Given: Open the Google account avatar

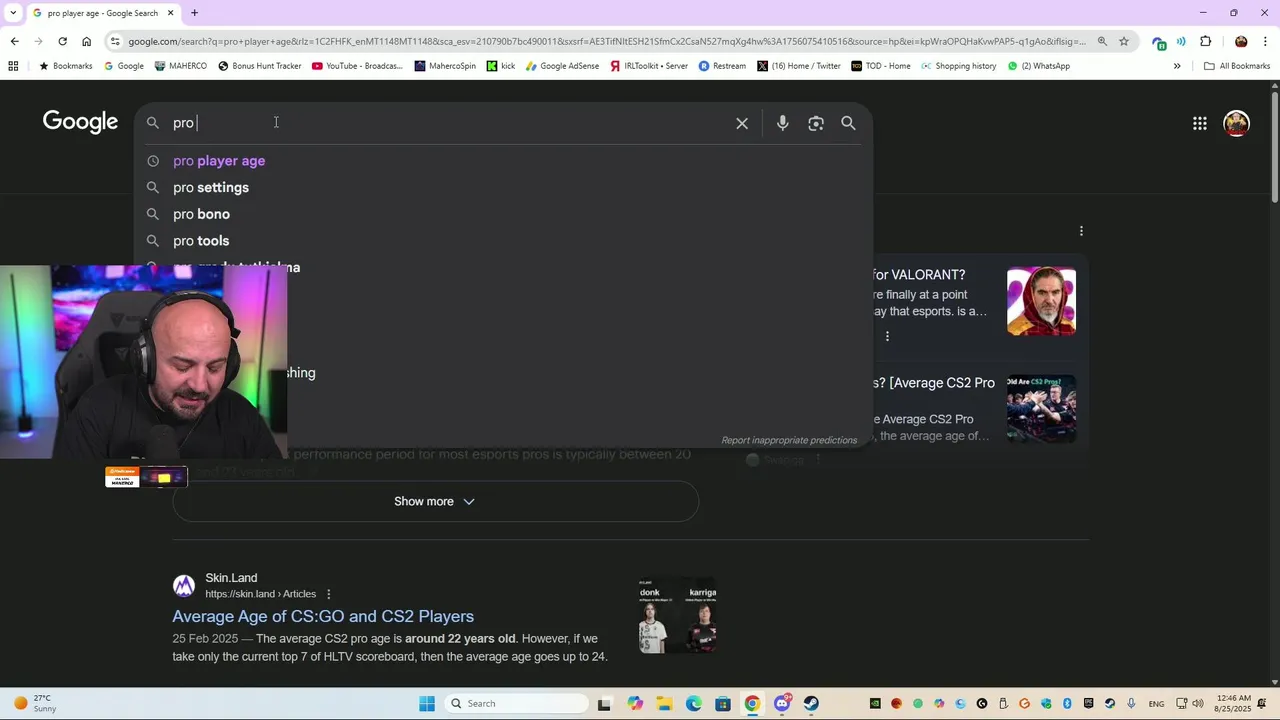Looking at the screenshot, I should point(1237,123).
